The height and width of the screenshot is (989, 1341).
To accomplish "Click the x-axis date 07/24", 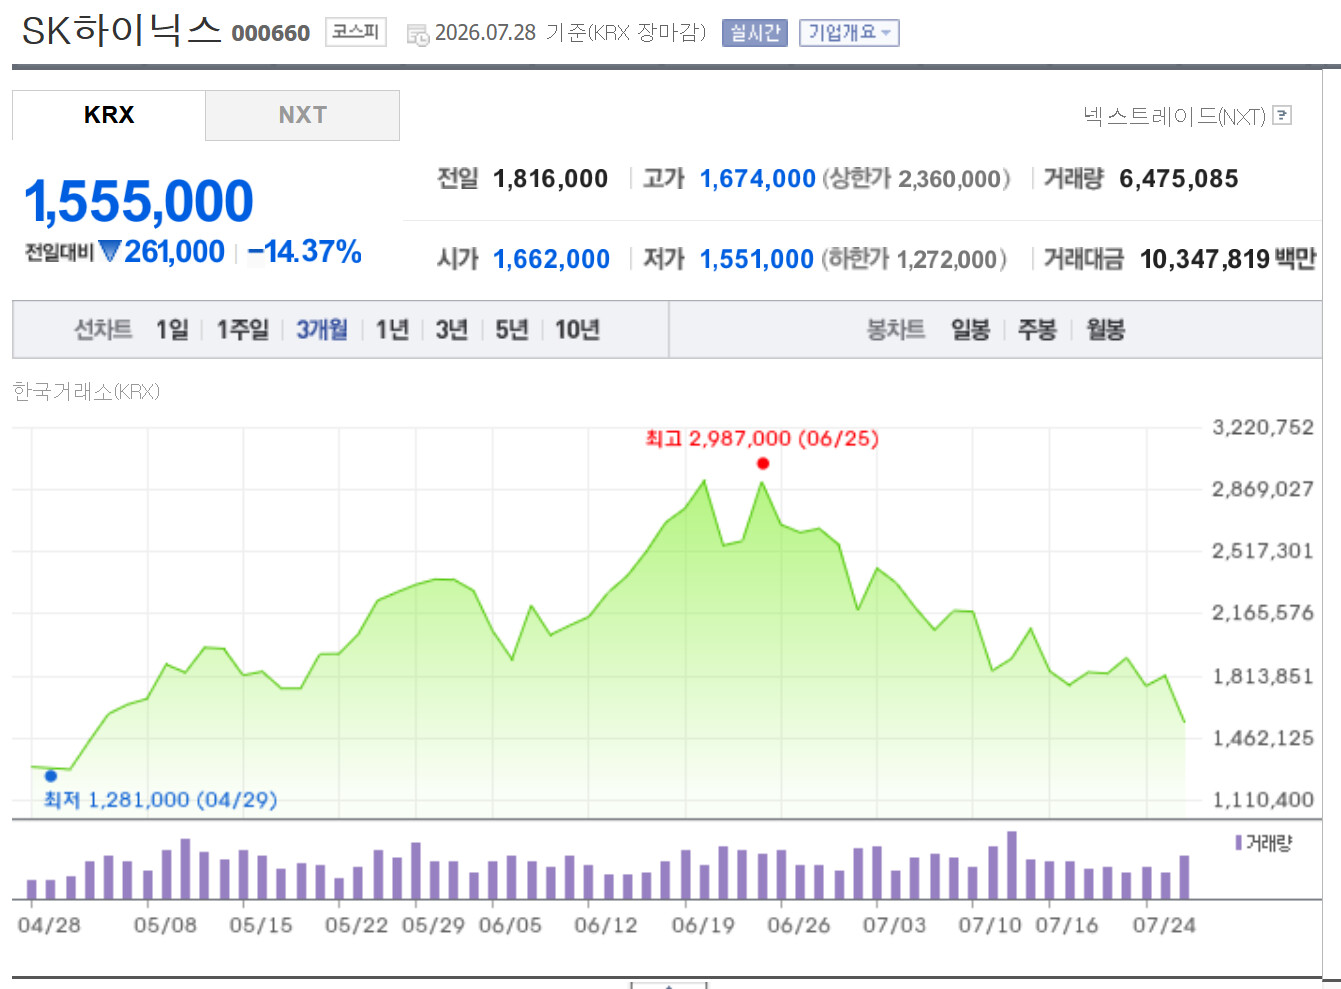I will (1164, 925).
